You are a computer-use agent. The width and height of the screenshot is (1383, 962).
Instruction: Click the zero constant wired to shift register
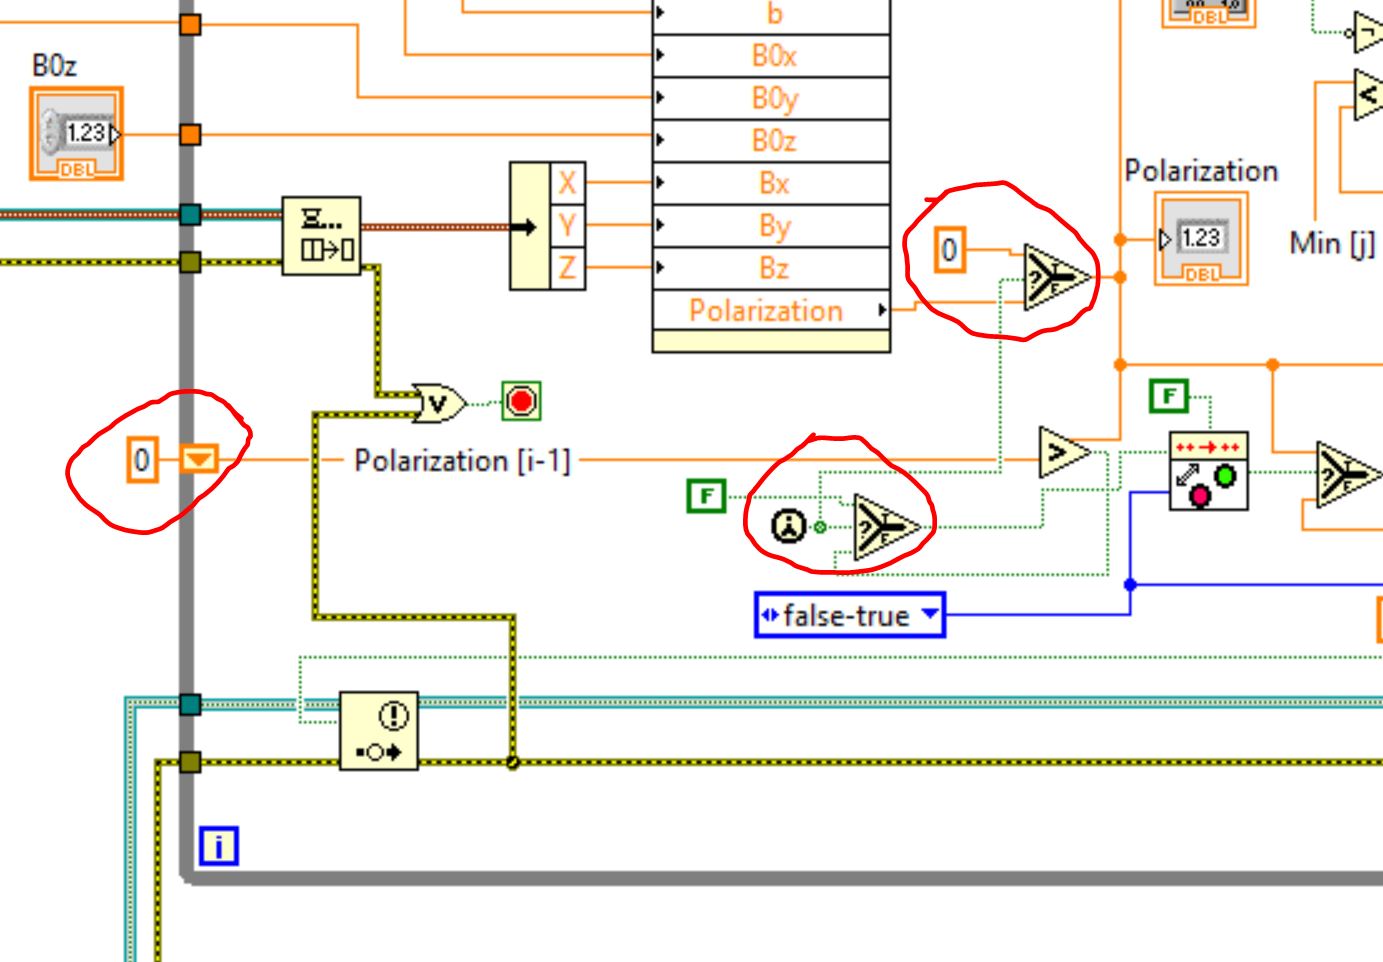[x=142, y=461]
